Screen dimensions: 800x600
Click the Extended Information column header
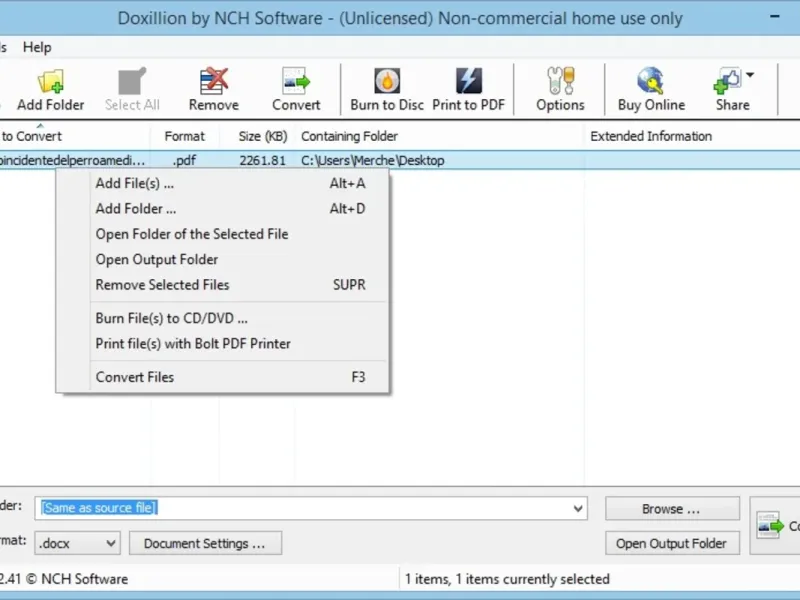[692, 136]
